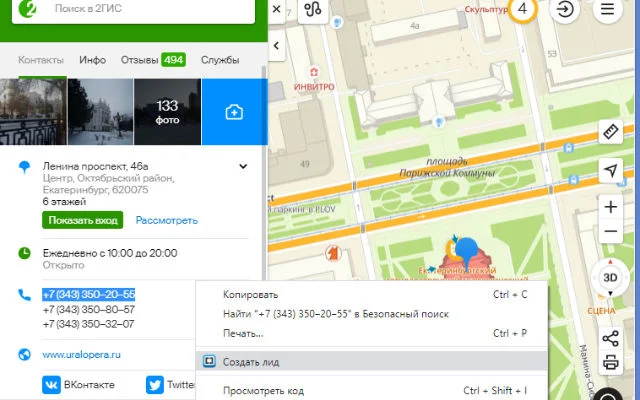The width and height of the screenshot is (640, 400).
Task: Click the 2GIS logo icon
Action: click(x=27, y=8)
